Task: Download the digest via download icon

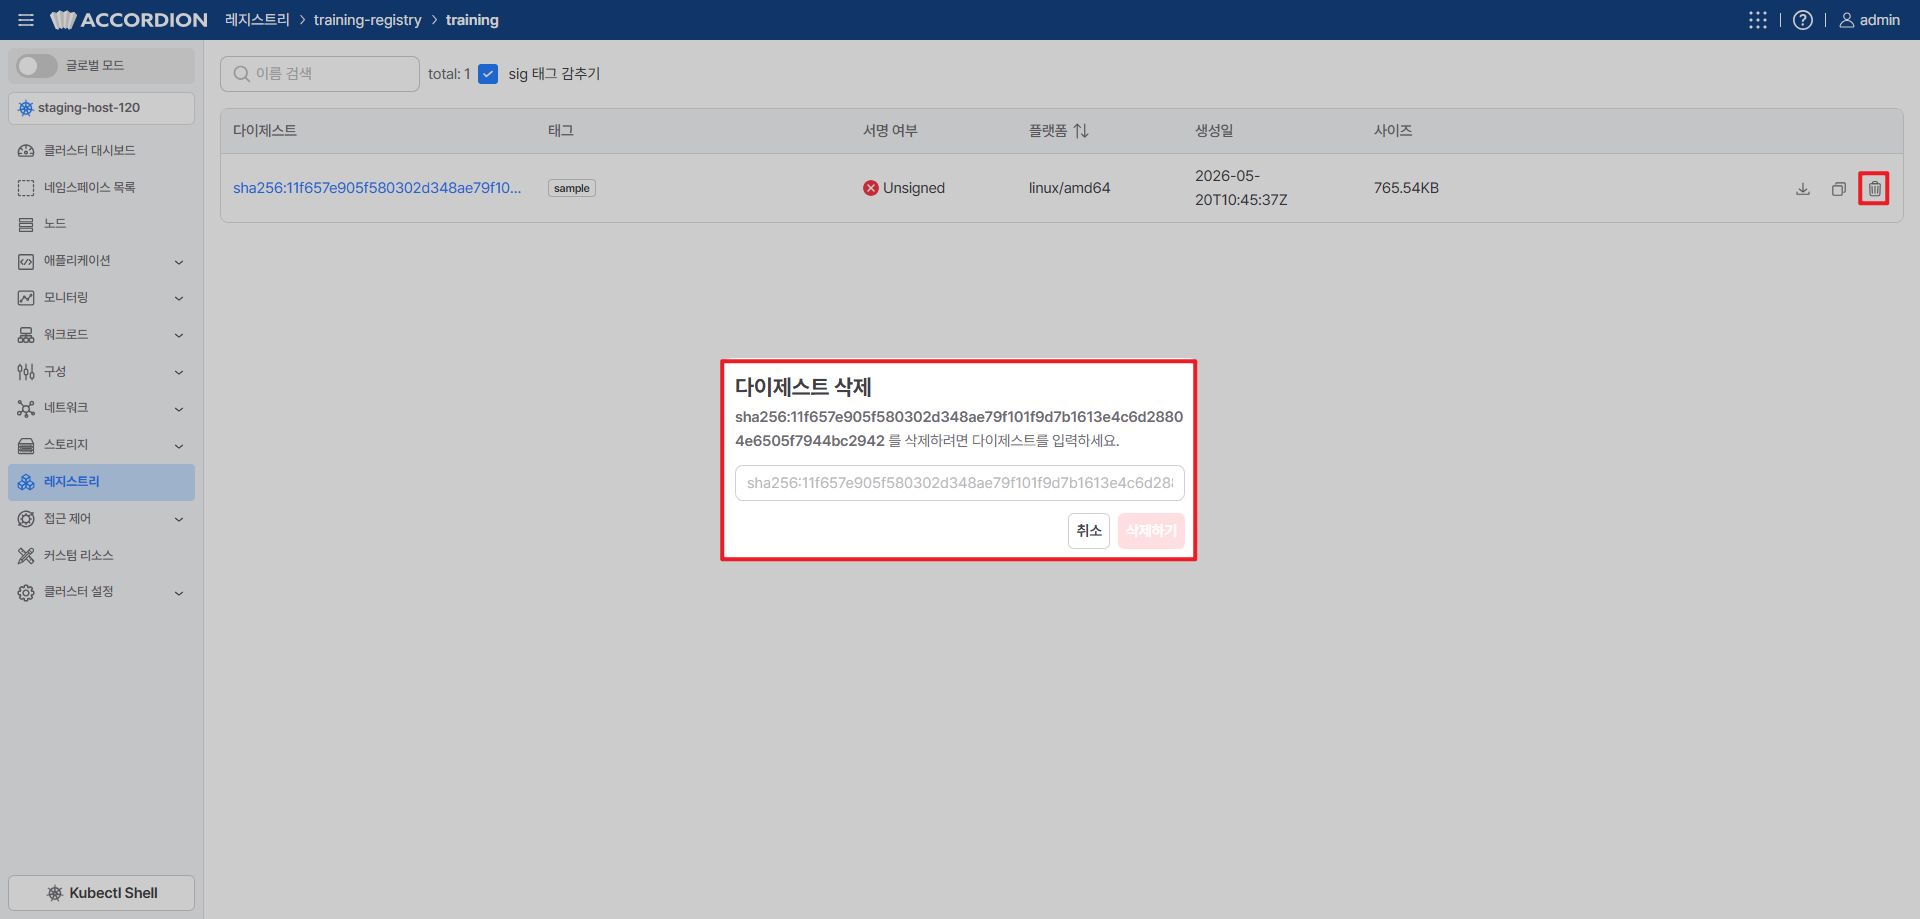Action: point(1803,189)
